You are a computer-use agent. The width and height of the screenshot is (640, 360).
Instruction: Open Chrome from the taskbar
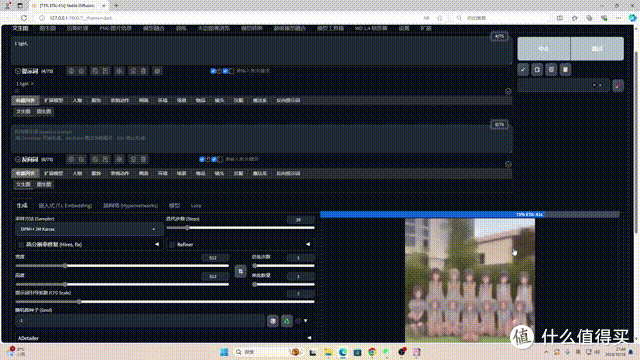(x=372, y=352)
